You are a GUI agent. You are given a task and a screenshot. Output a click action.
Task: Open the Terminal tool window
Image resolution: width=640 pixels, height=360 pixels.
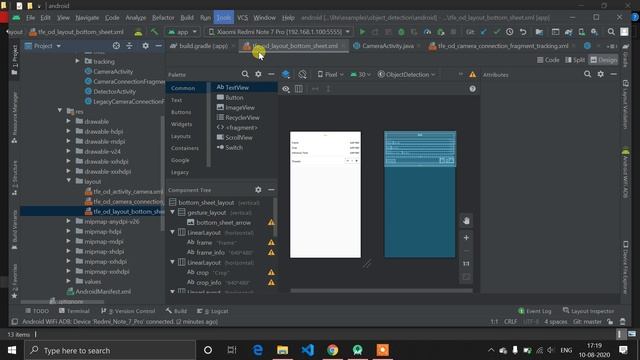click(x=74, y=311)
